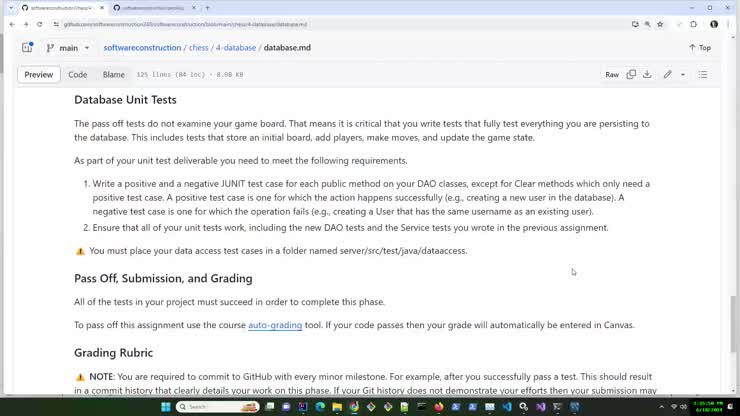The width and height of the screenshot is (740, 416).
Task: Expand more edit options dropdown arrow
Action: (682, 75)
